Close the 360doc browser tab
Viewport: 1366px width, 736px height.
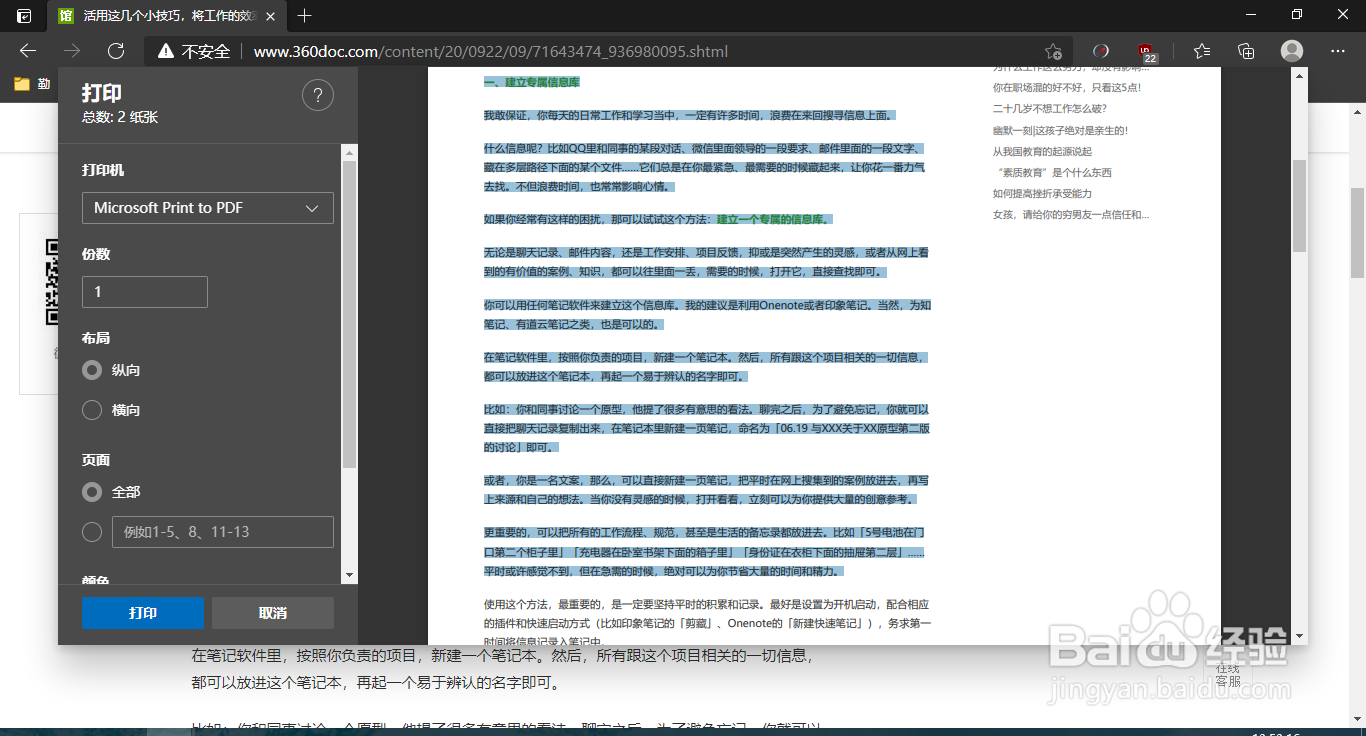pos(270,16)
